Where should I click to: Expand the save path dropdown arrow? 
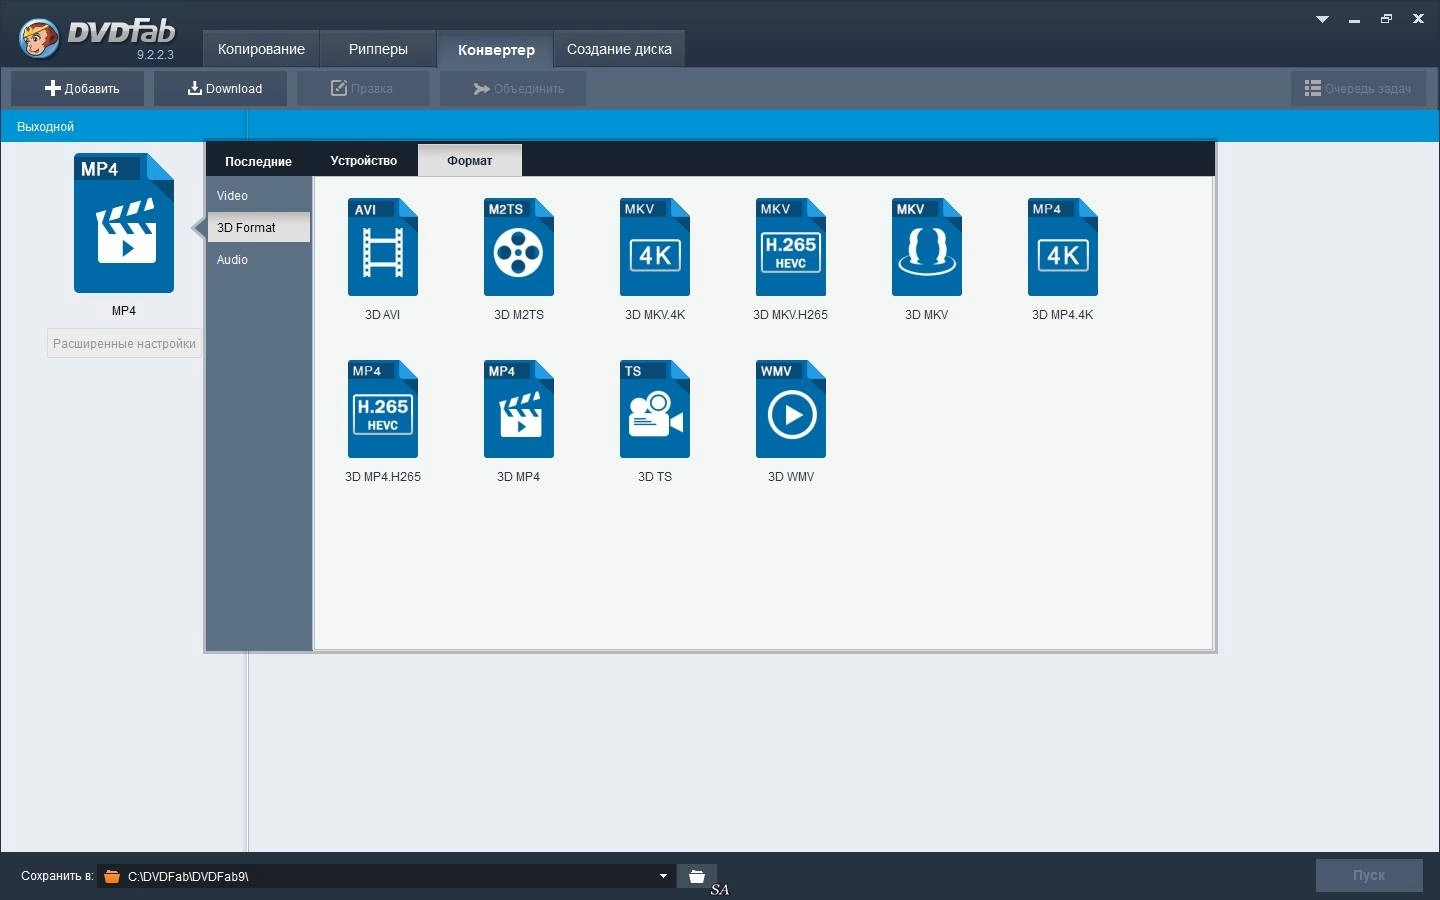[663, 876]
